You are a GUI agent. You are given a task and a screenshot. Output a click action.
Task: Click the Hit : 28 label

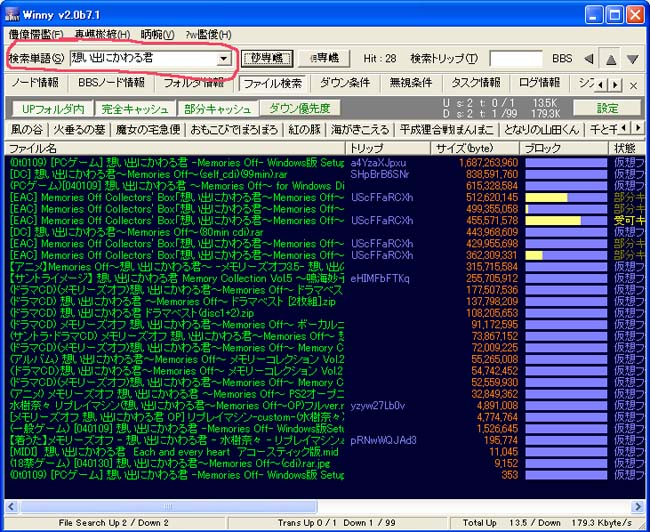[379, 59]
